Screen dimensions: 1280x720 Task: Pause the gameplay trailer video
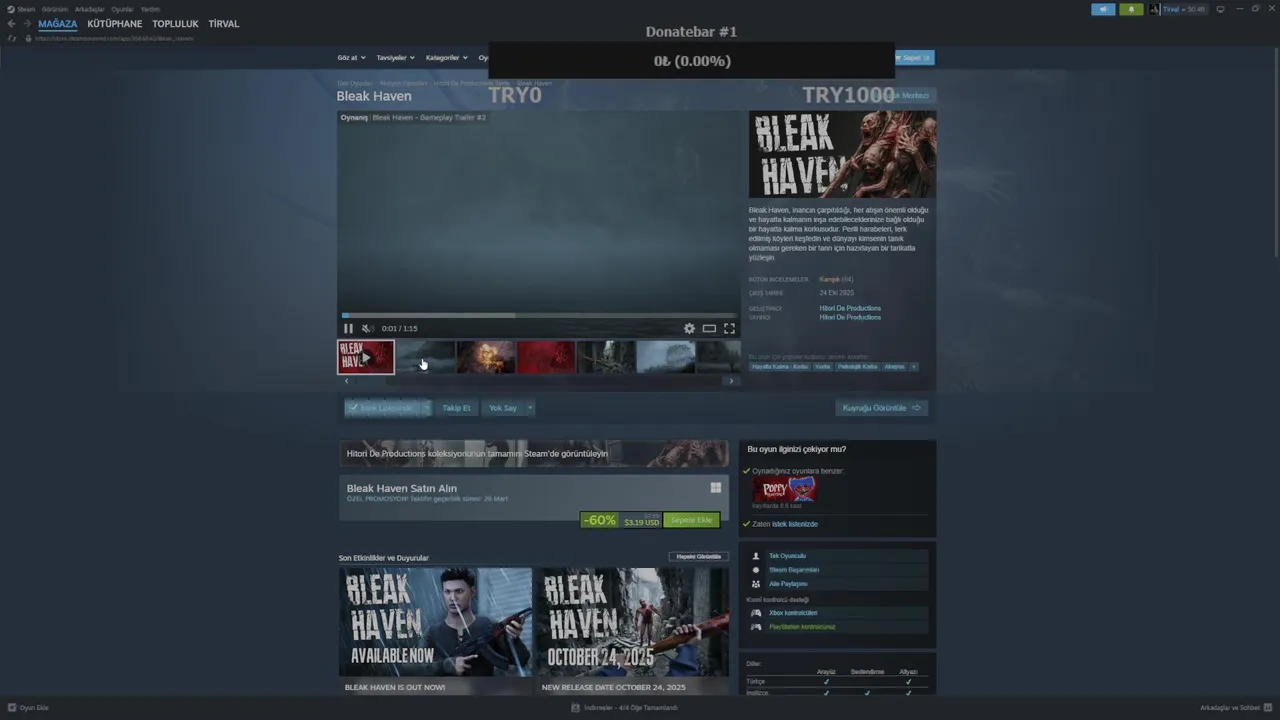tap(348, 328)
